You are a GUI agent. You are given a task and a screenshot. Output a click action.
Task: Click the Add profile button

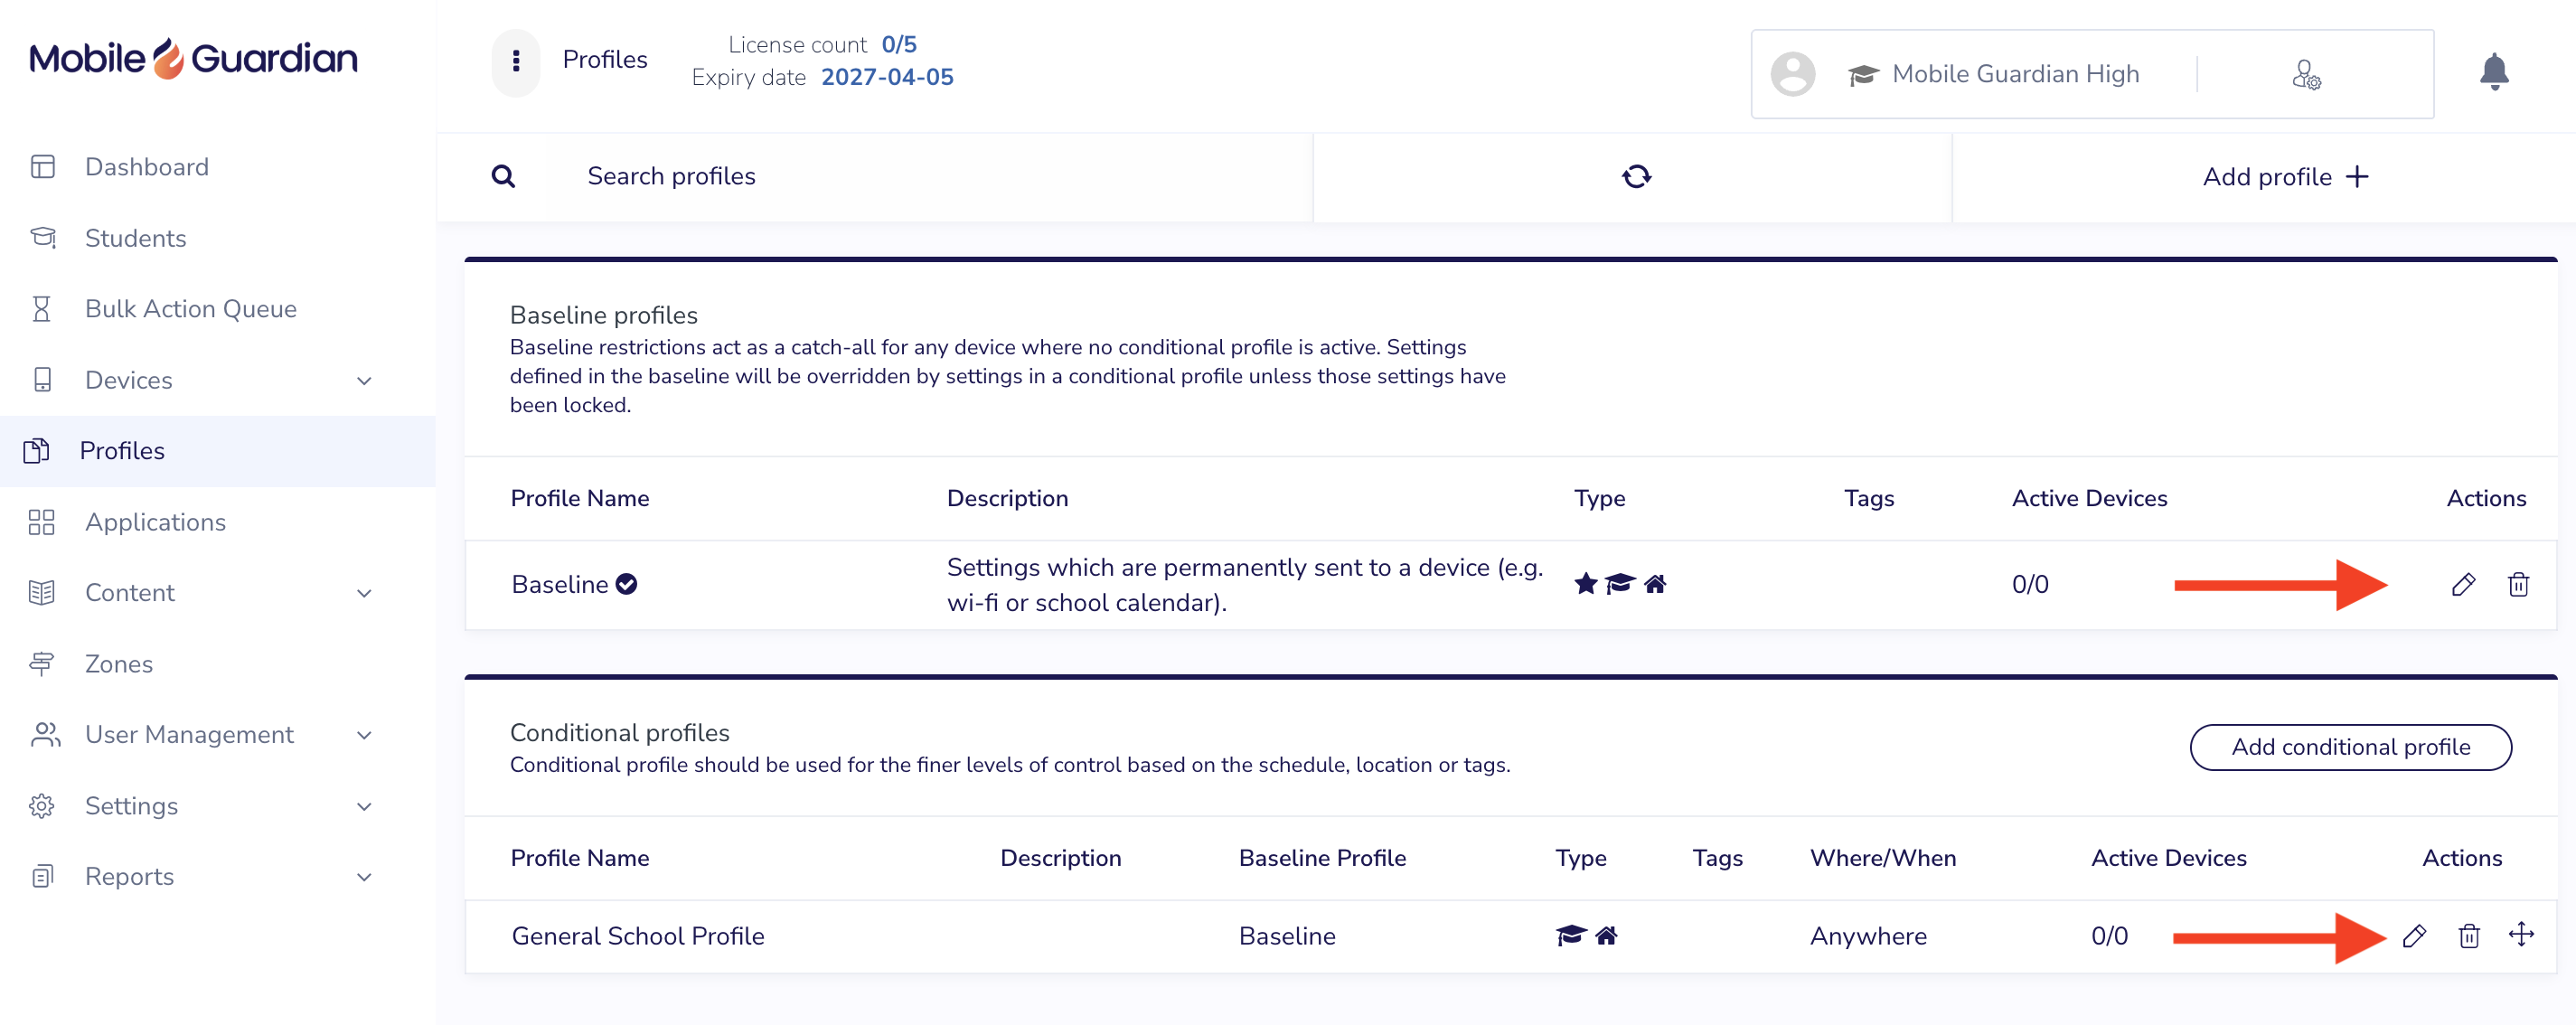(x=2286, y=177)
